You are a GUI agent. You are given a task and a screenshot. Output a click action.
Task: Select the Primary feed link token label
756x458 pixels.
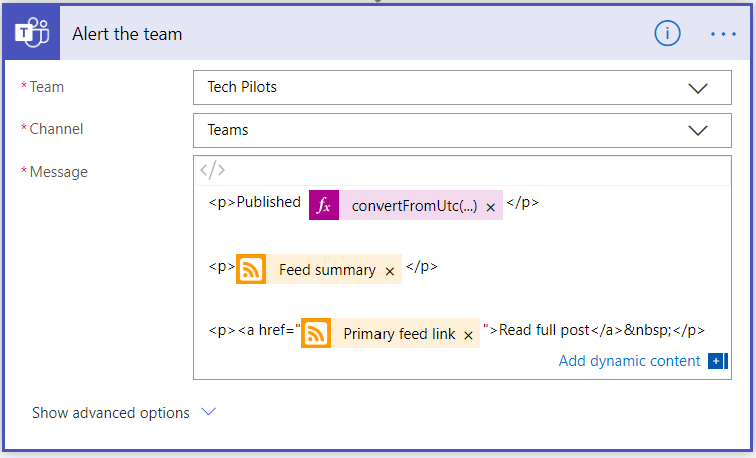point(399,334)
